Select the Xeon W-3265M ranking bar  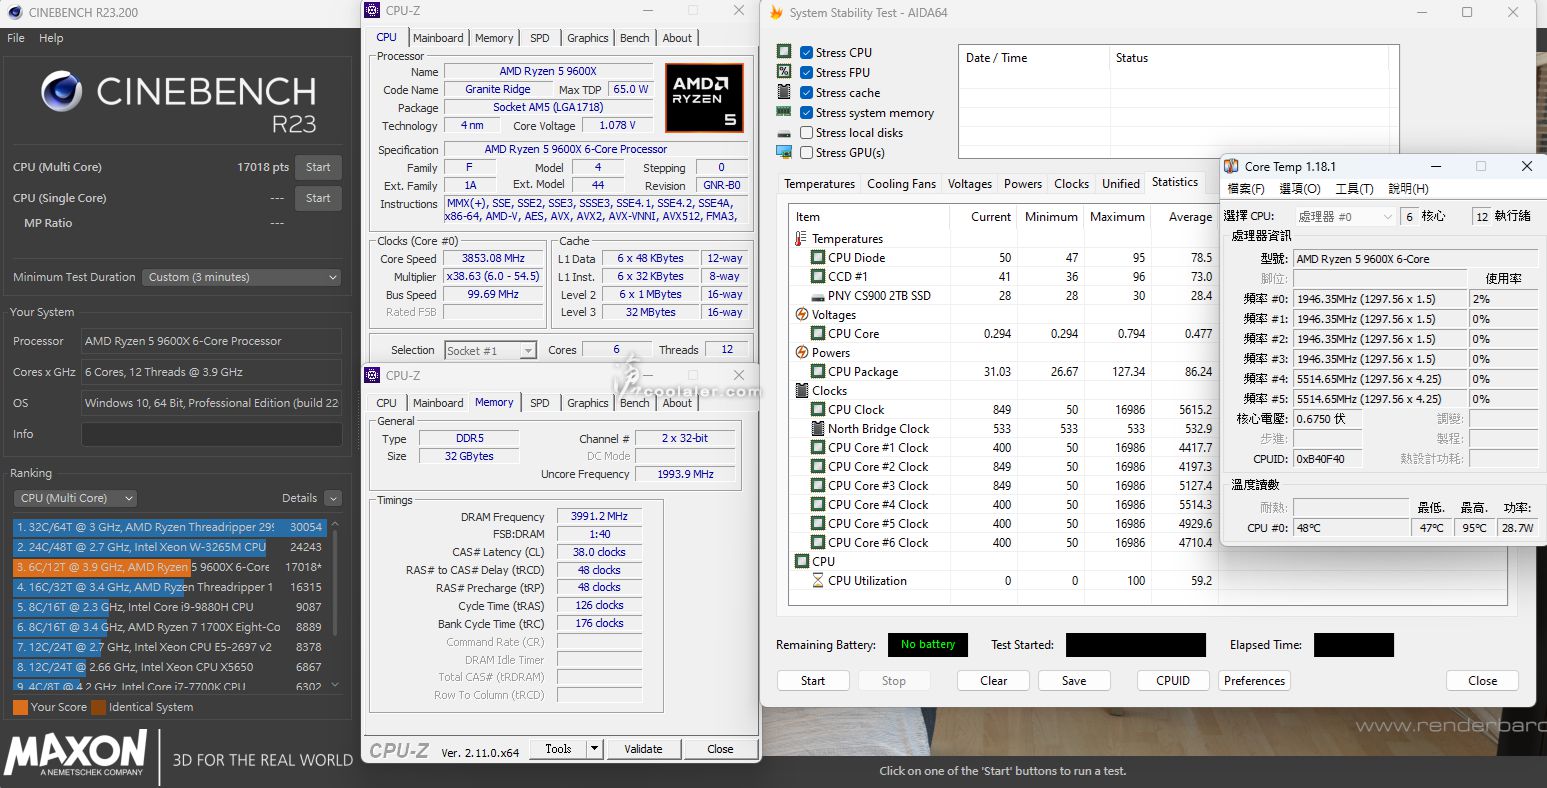click(168, 547)
